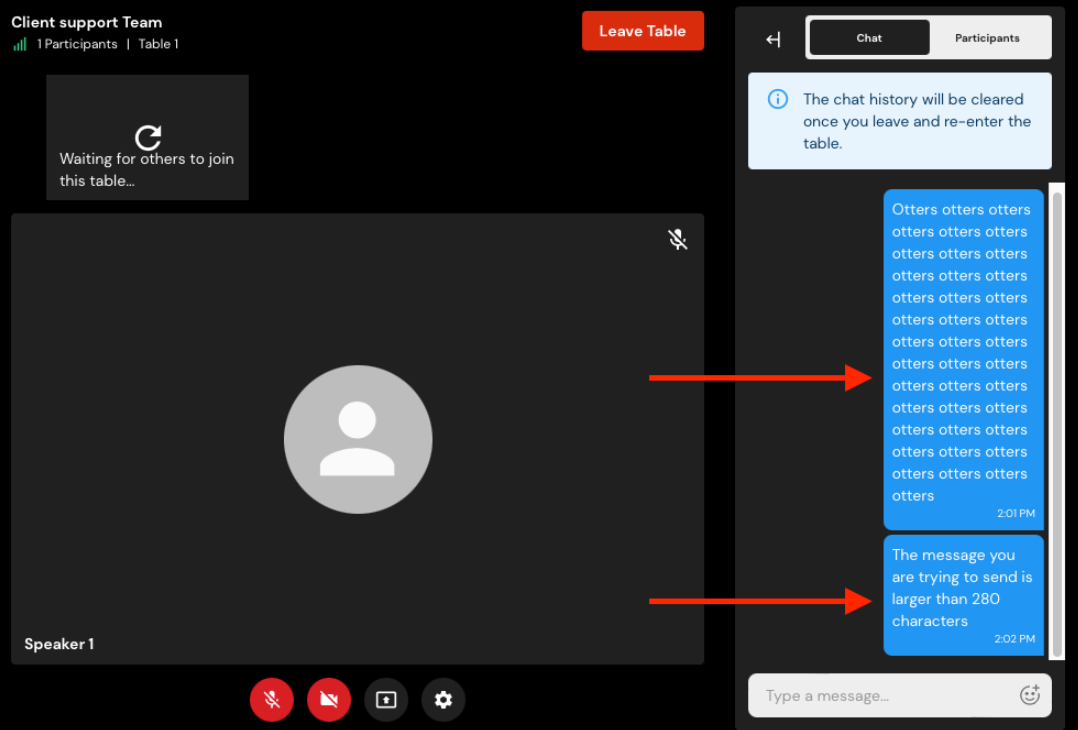The height and width of the screenshot is (730, 1078).
Task: Click the signal strength bars icon
Action: click(x=20, y=44)
